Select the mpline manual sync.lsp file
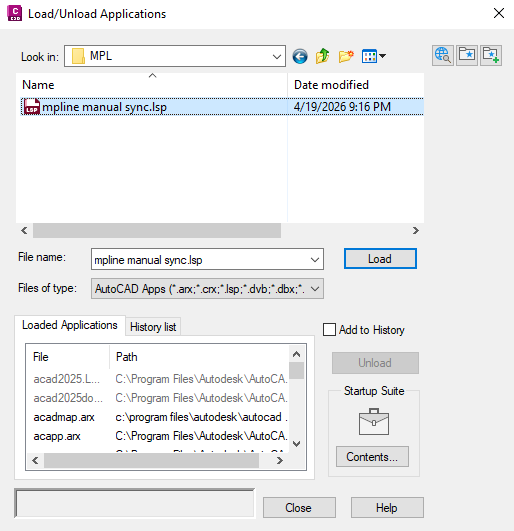514x531 pixels. click(104, 107)
